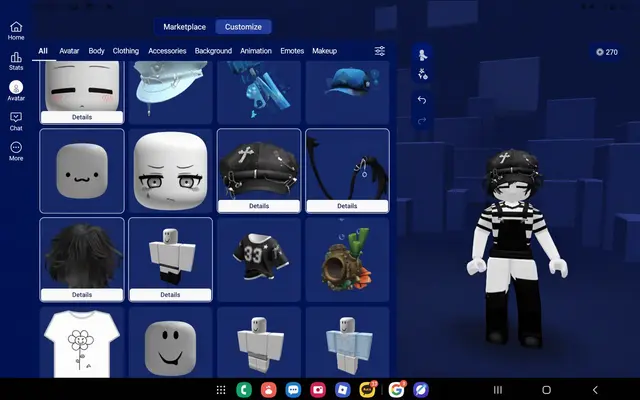640x400 pixels.
Task: Open the red contacts app in taskbar
Action: coord(269,390)
